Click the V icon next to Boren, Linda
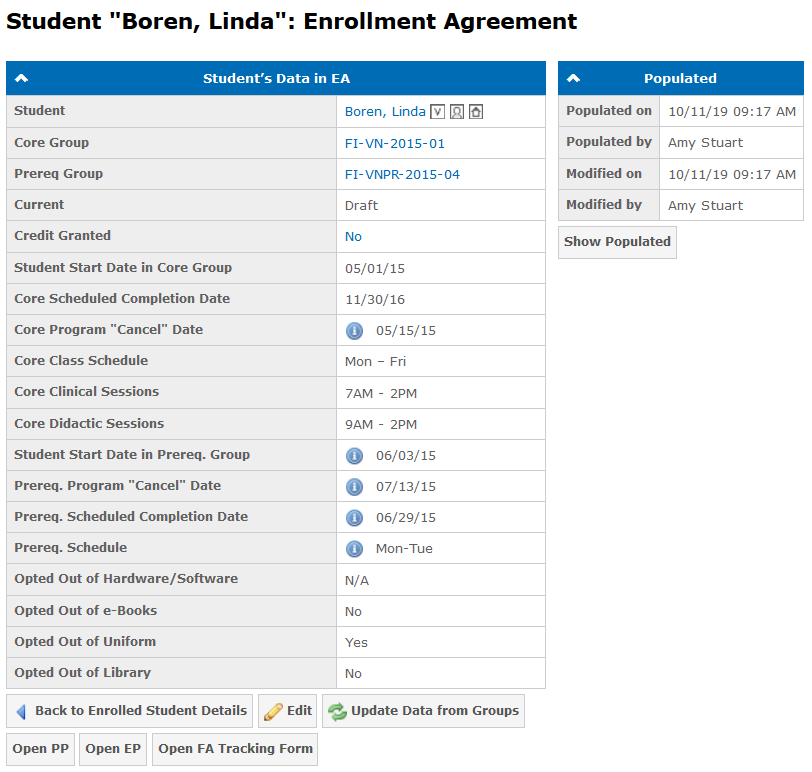This screenshot has width=812, height=772. 438,112
